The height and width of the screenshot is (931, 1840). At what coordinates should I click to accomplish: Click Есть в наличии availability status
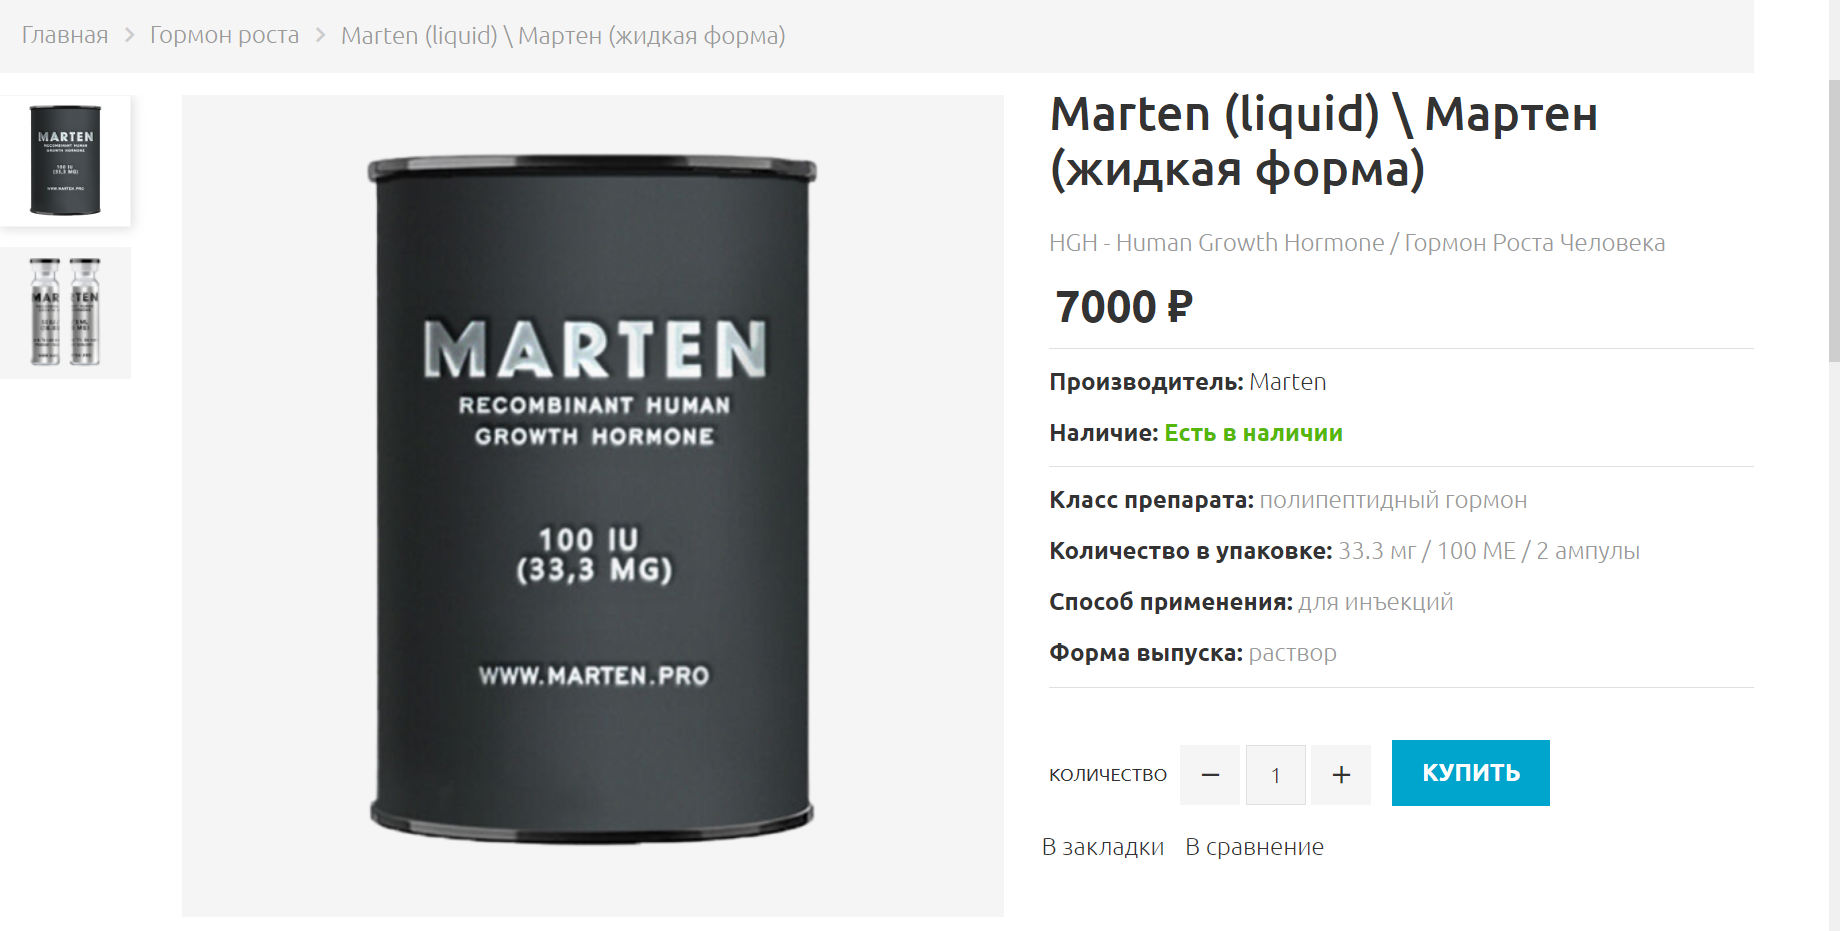(1253, 433)
